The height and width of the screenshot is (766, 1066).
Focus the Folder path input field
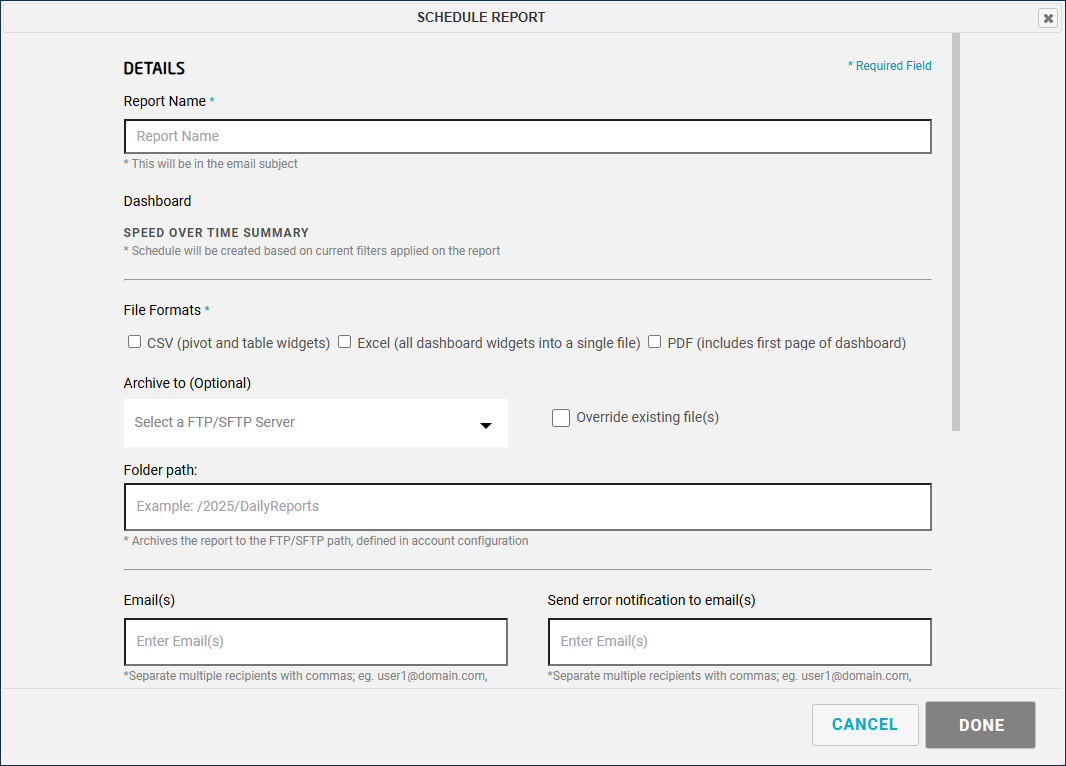[528, 507]
